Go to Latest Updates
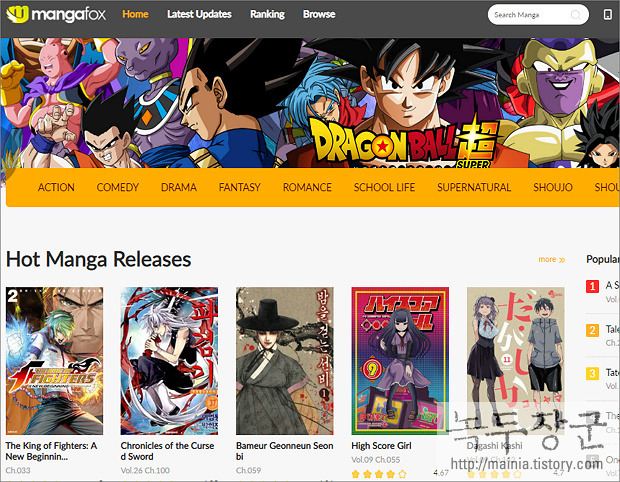The width and height of the screenshot is (620, 482). pyautogui.click(x=199, y=14)
